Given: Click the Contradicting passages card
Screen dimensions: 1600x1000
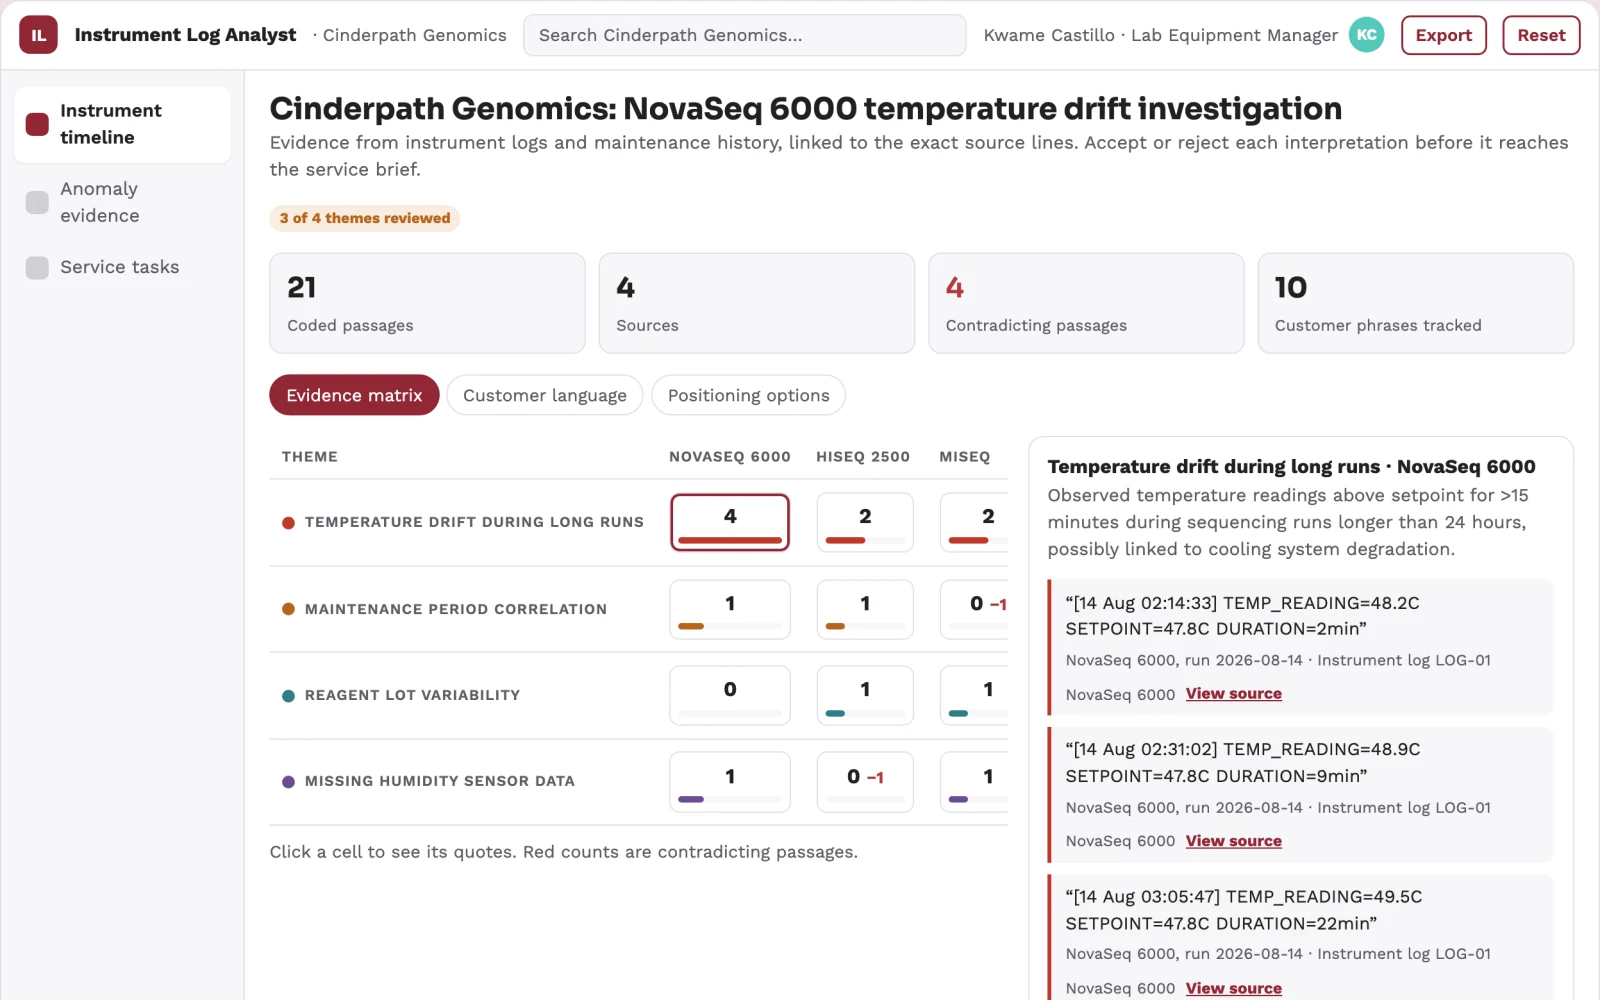Looking at the screenshot, I should [1086, 303].
